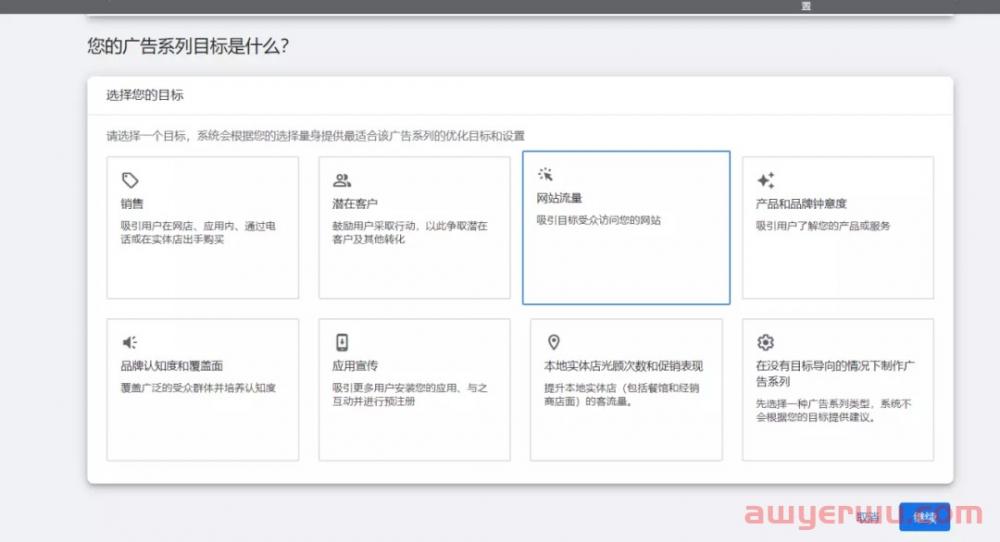
Task: Click the price tag icon for 销售
Action: [x=130, y=181]
